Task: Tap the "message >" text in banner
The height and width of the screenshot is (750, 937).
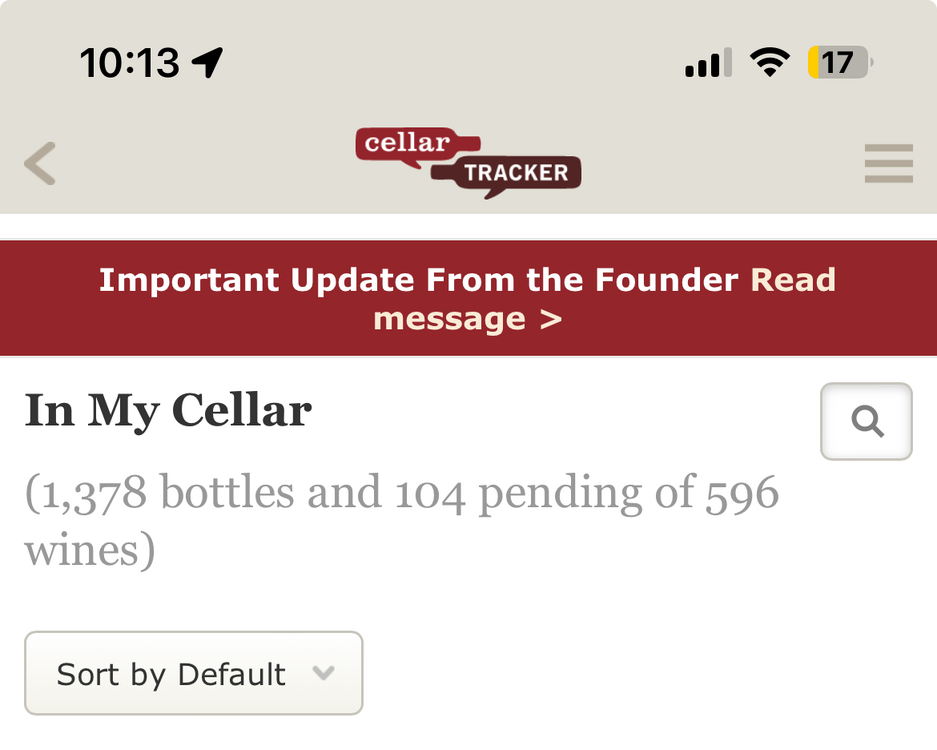Action: pyautogui.click(x=467, y=319)
